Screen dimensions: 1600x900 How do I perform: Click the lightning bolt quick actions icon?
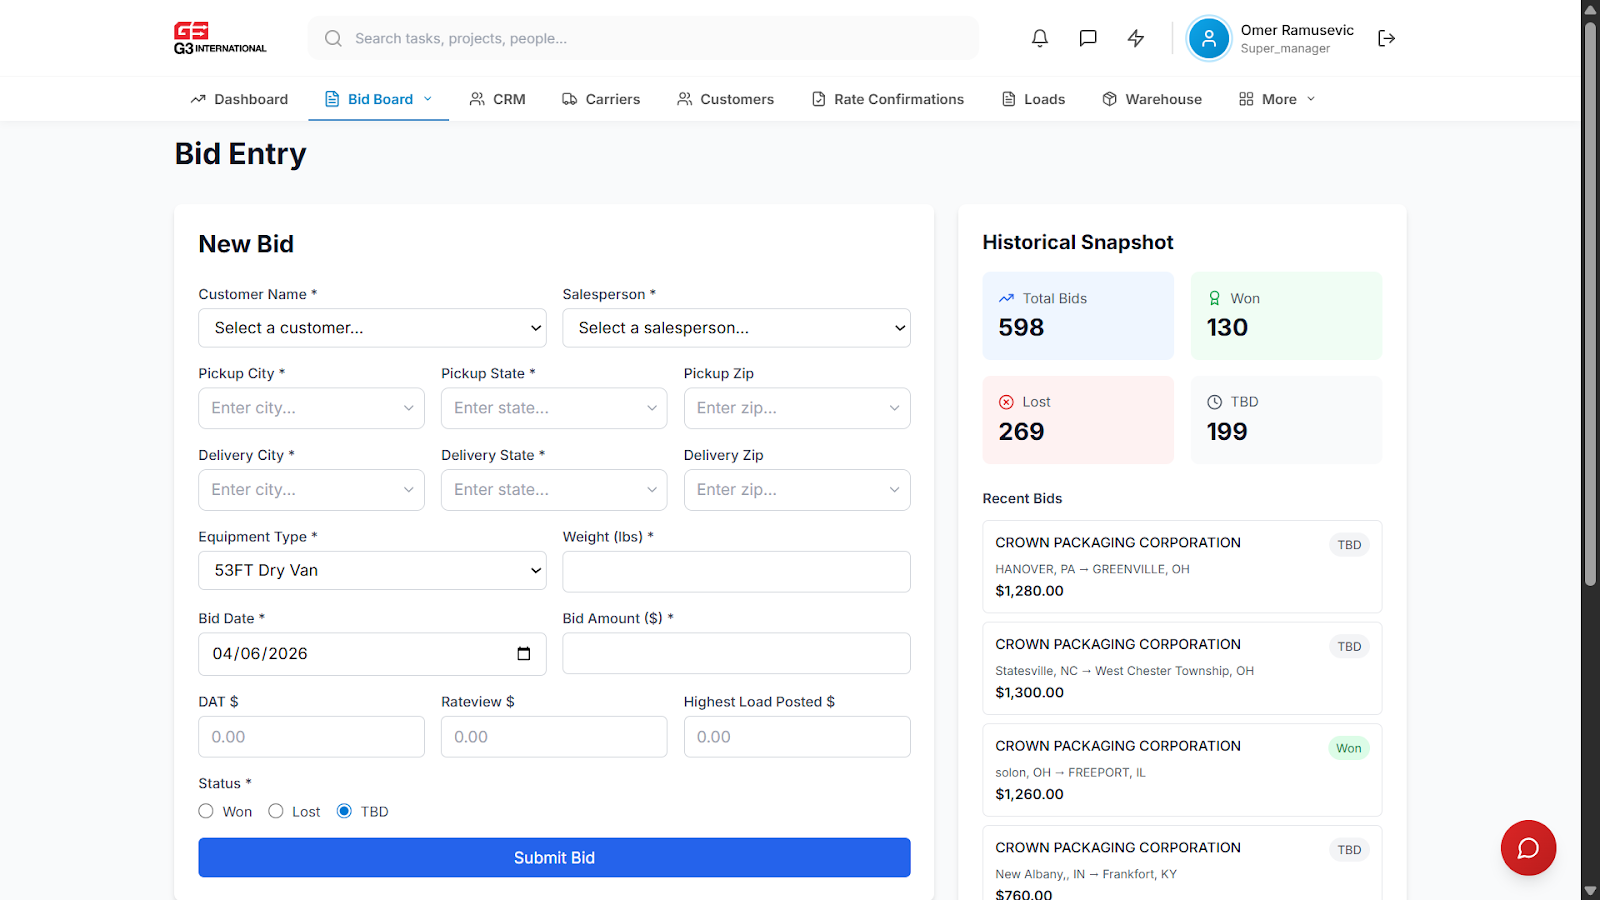1136,38
